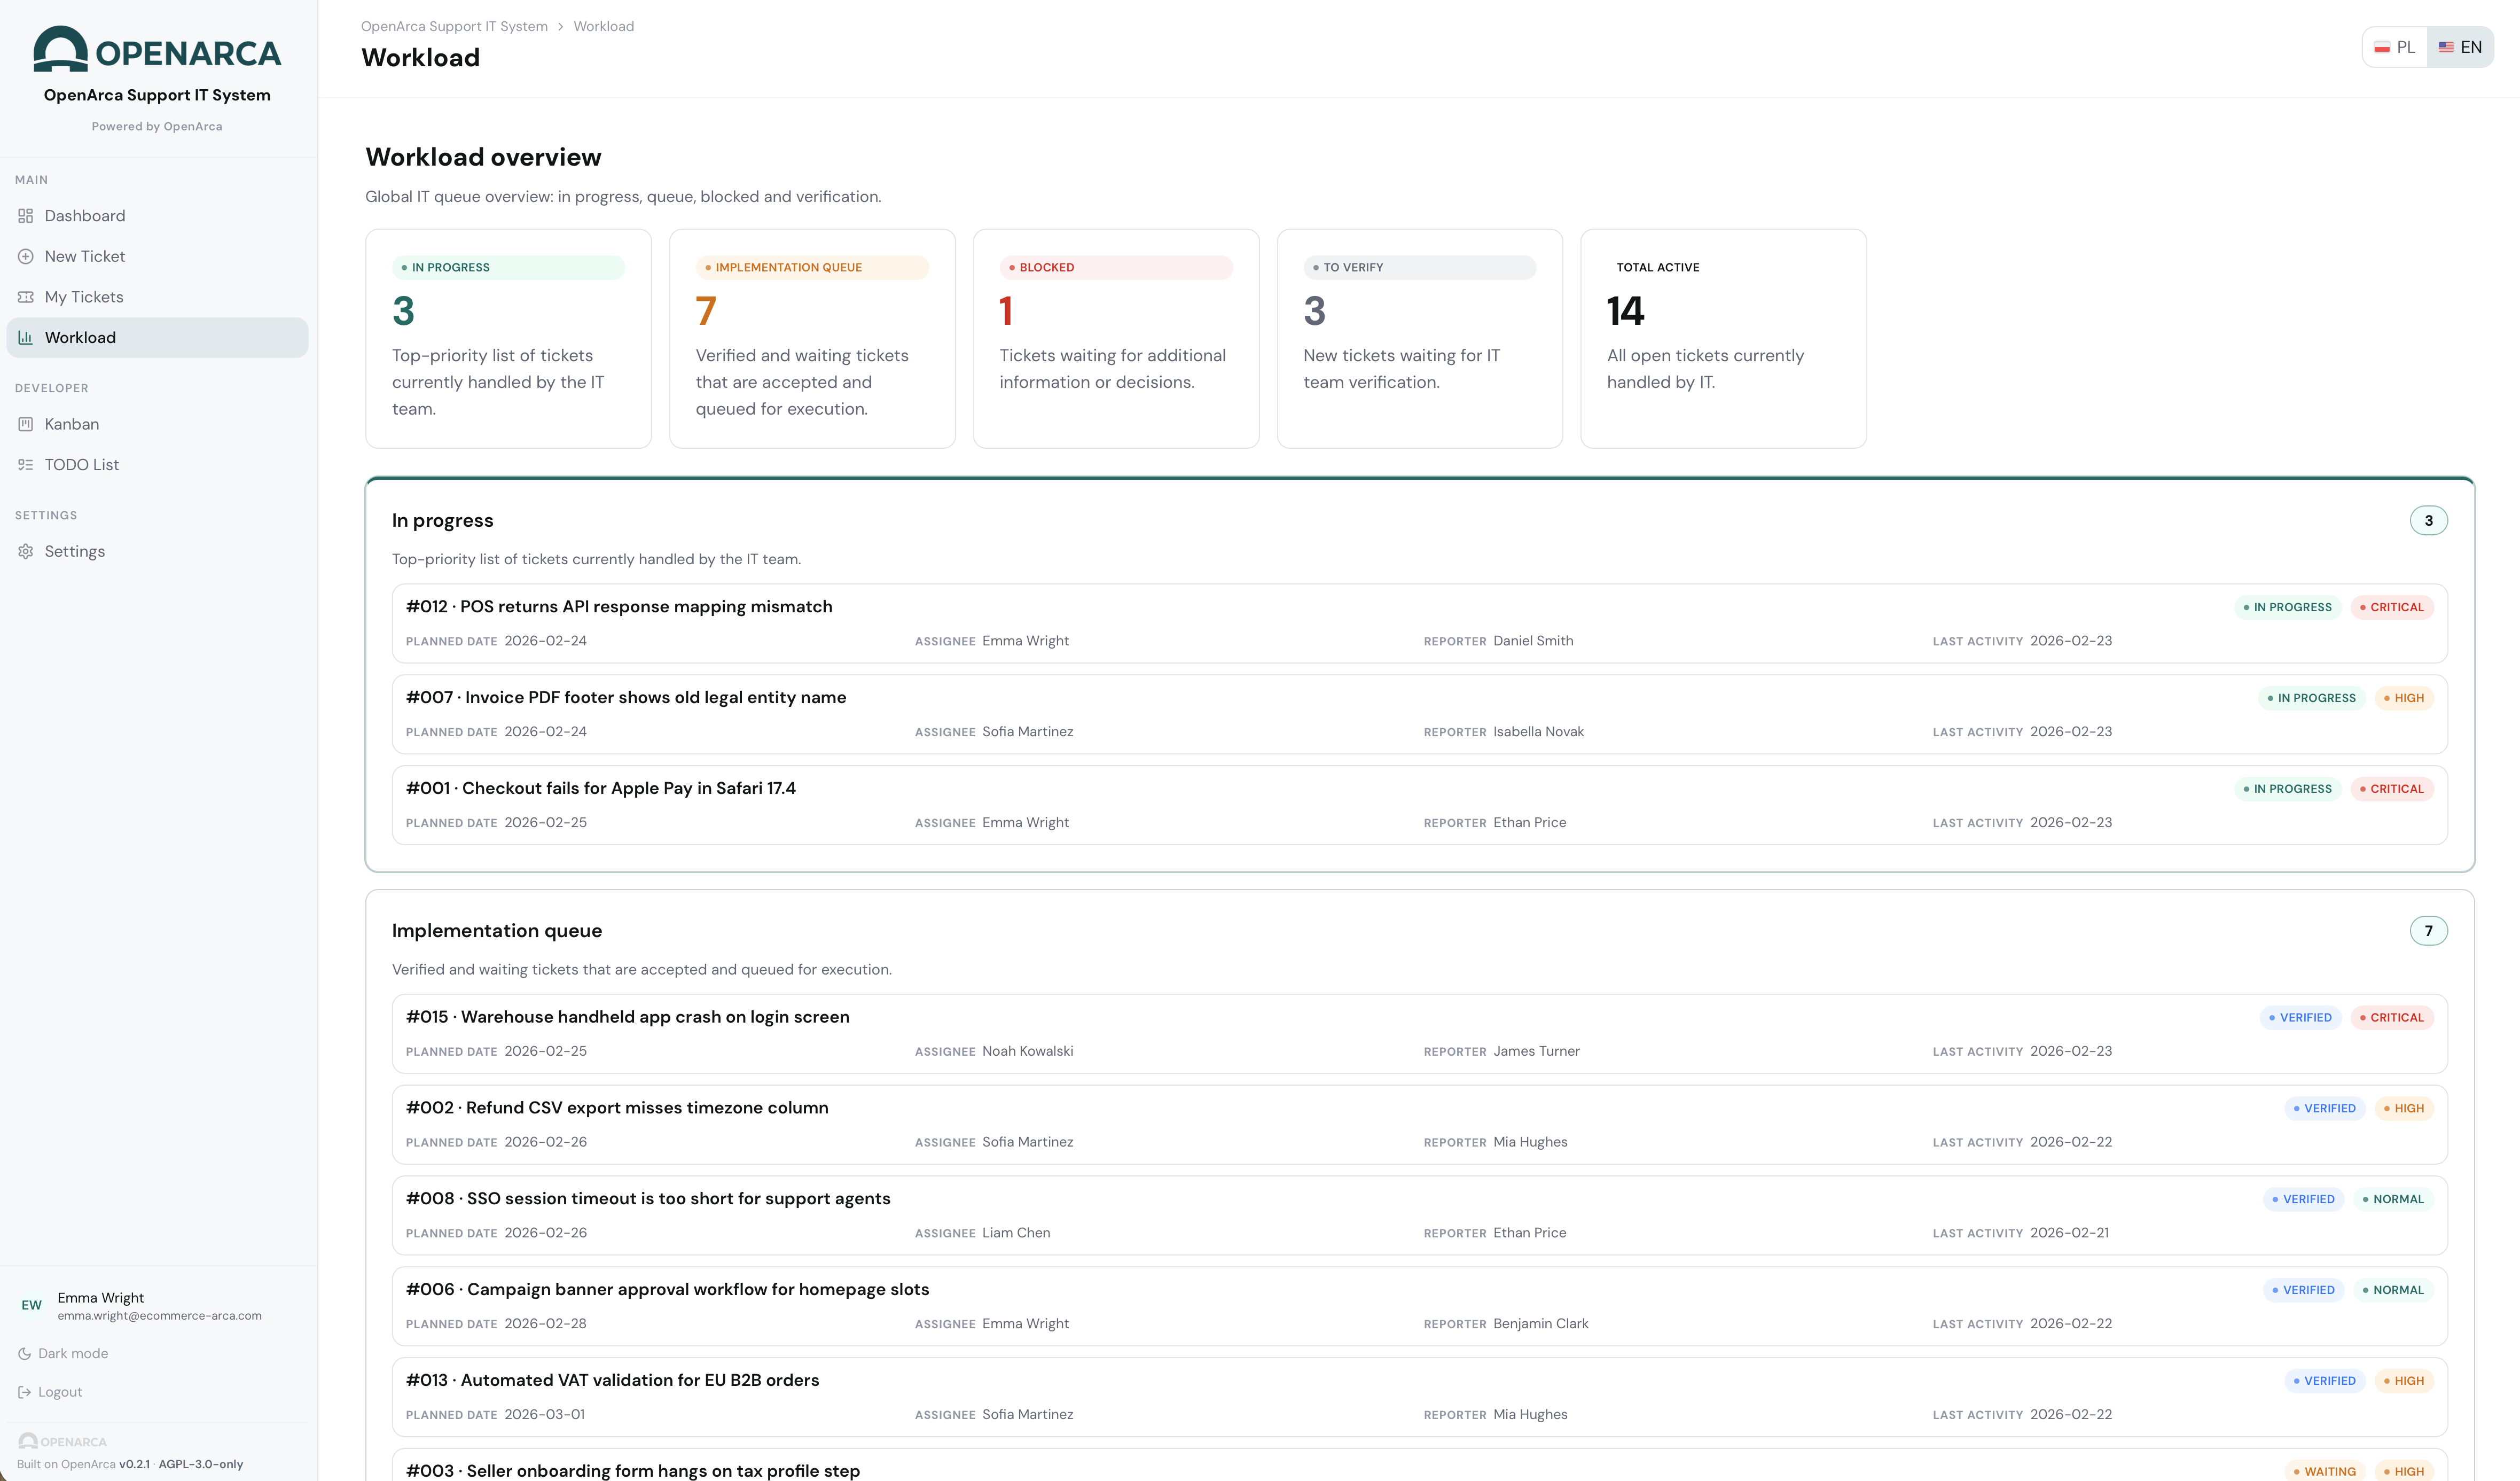The width and height of the screenshot is (2520, 1481).
Task: Open Settings using the gear icon
Action: 25,550
